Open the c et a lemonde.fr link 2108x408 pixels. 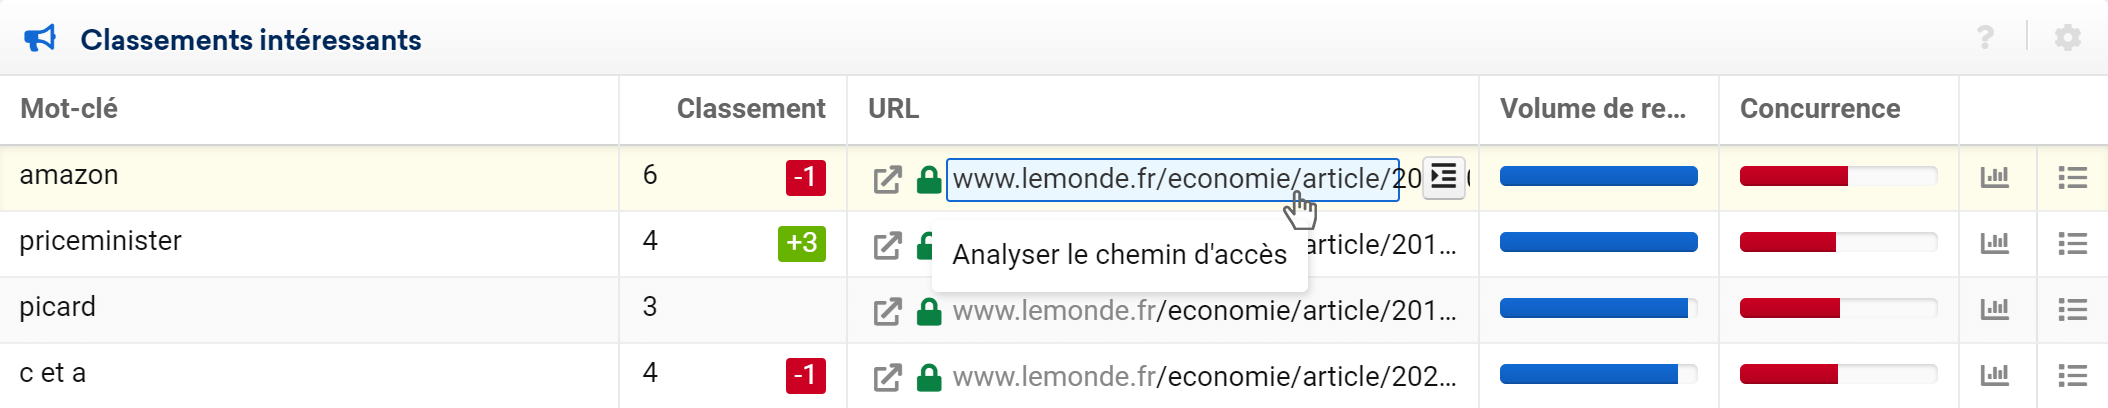(1204, 377)
